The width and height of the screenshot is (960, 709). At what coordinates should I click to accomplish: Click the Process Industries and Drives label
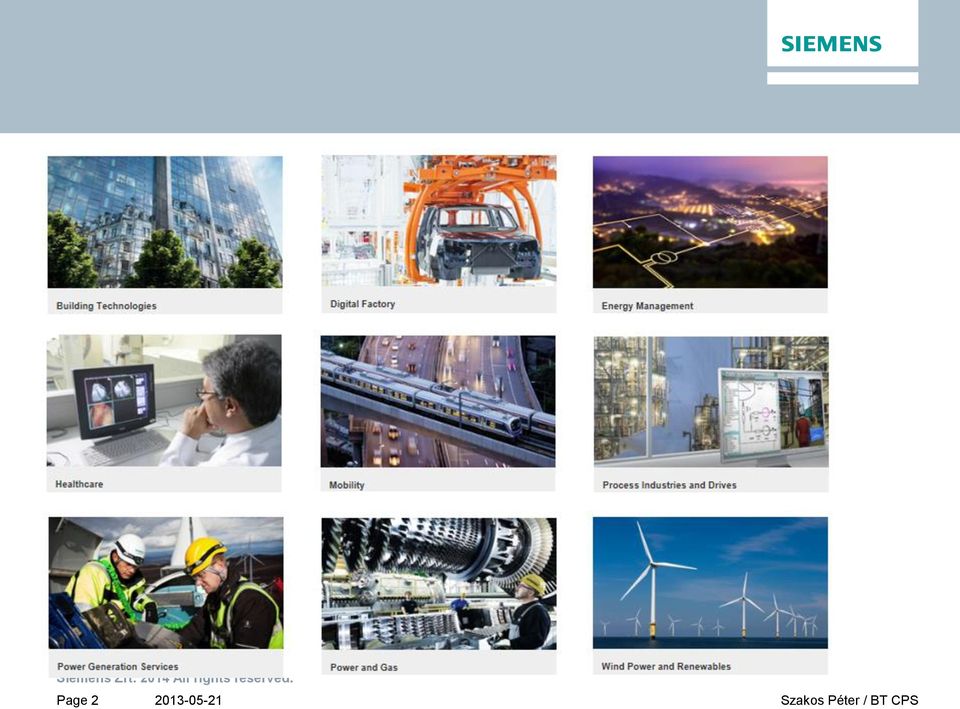670,486
